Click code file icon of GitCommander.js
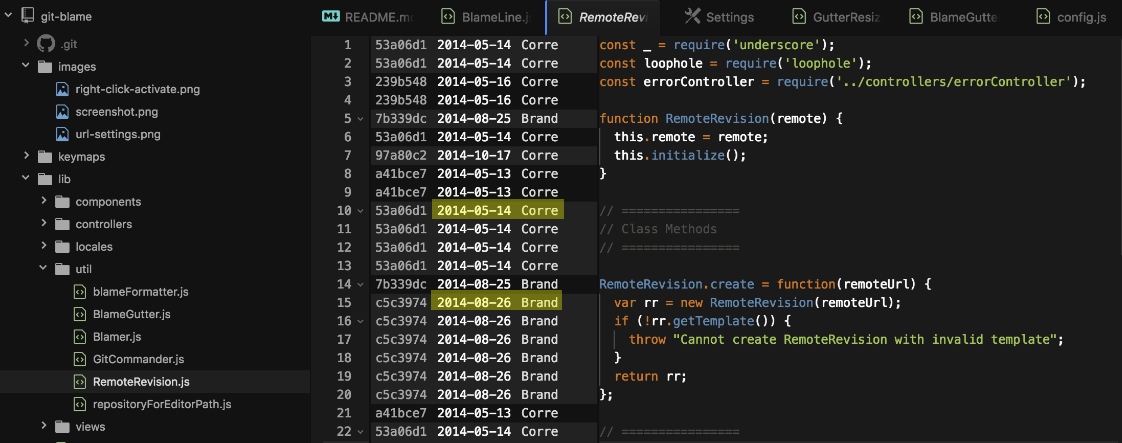Screen dimensions: 1122x443 pyautogui.click(x=80, y=359)
